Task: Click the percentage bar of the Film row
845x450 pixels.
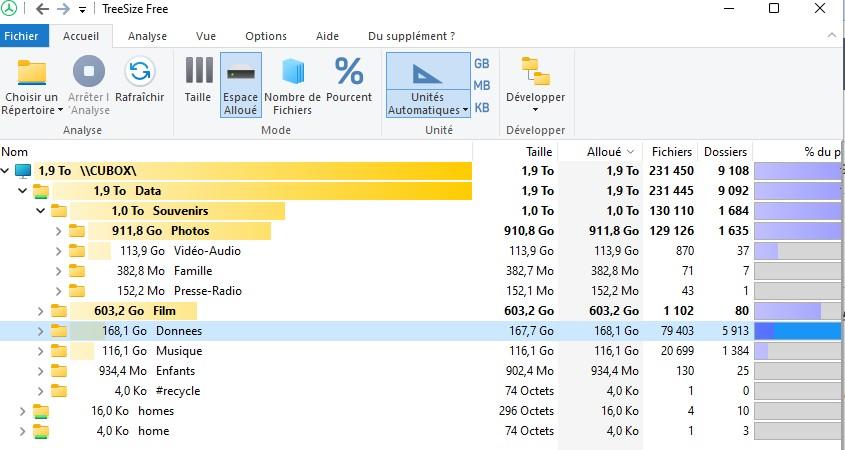Action: pyautogui.click(x=796, y=311)
